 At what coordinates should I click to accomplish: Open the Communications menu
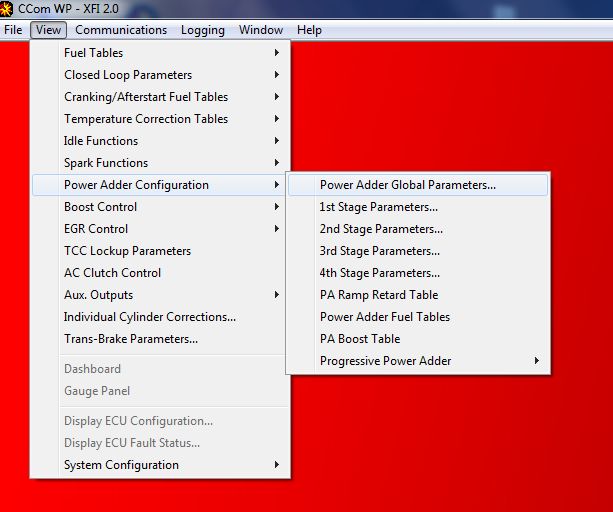[121, 30]
